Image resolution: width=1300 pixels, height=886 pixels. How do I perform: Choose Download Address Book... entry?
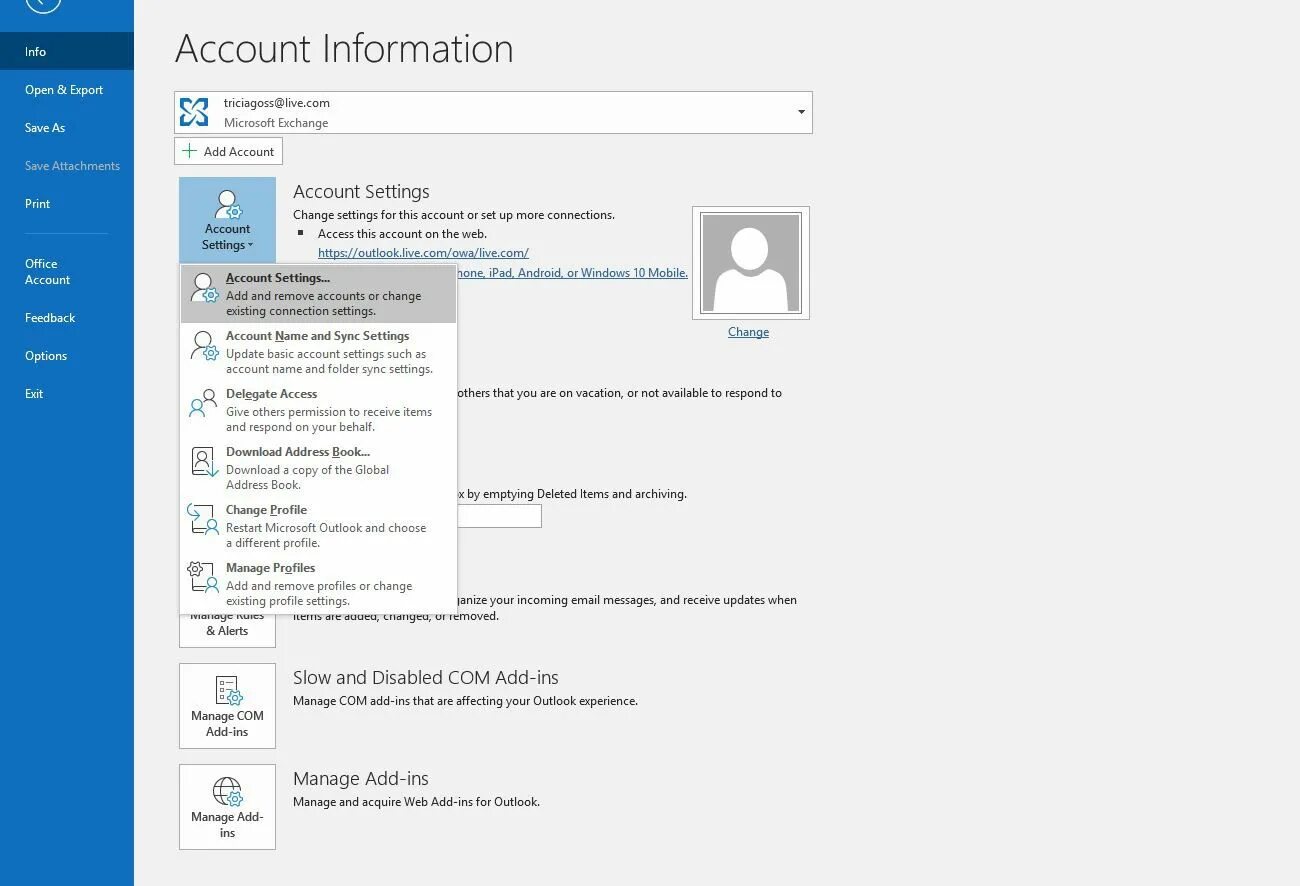coord(318,468)
